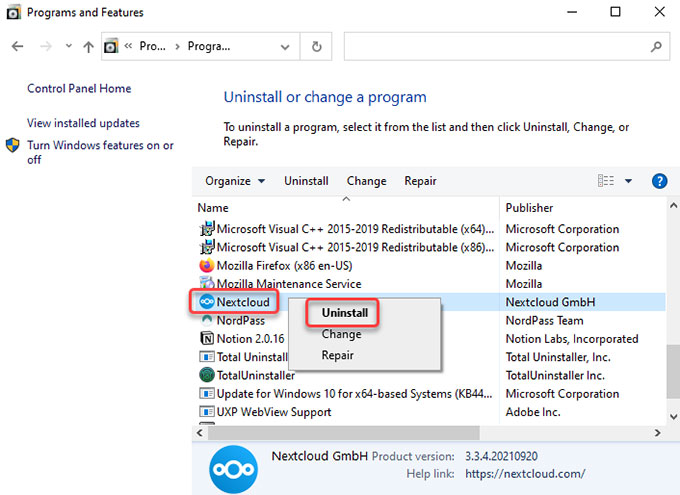680x495 pixels.
Task: Choose Change from the context menu
Action: [341, 334]
